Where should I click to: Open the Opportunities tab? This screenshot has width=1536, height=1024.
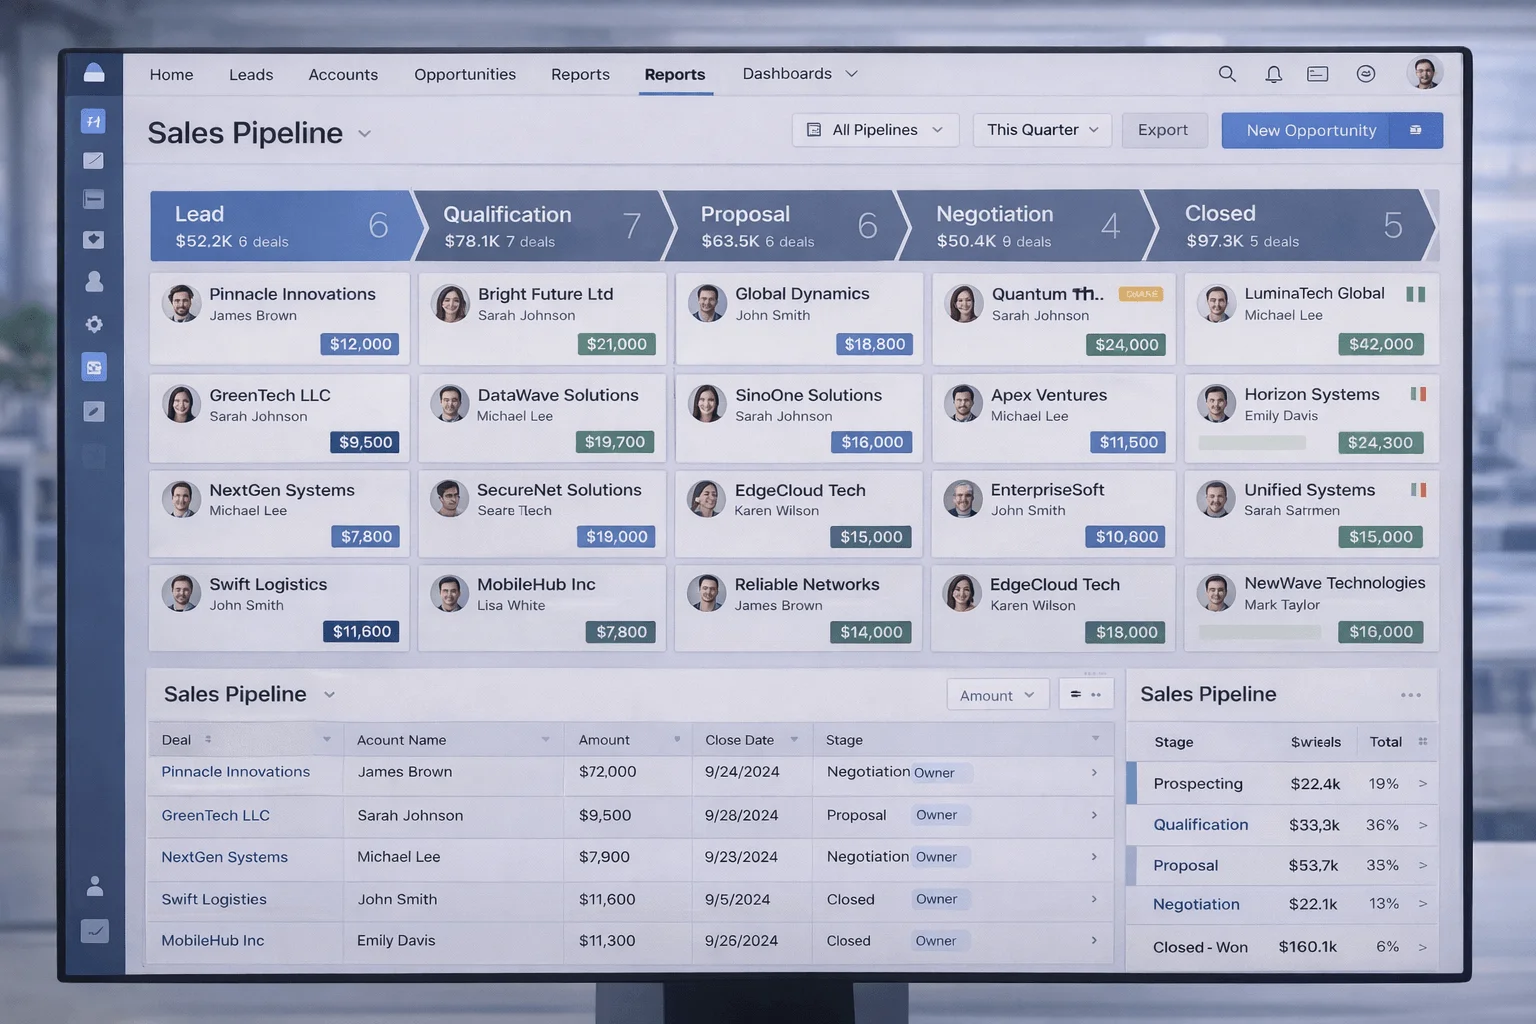coord(465,75)
